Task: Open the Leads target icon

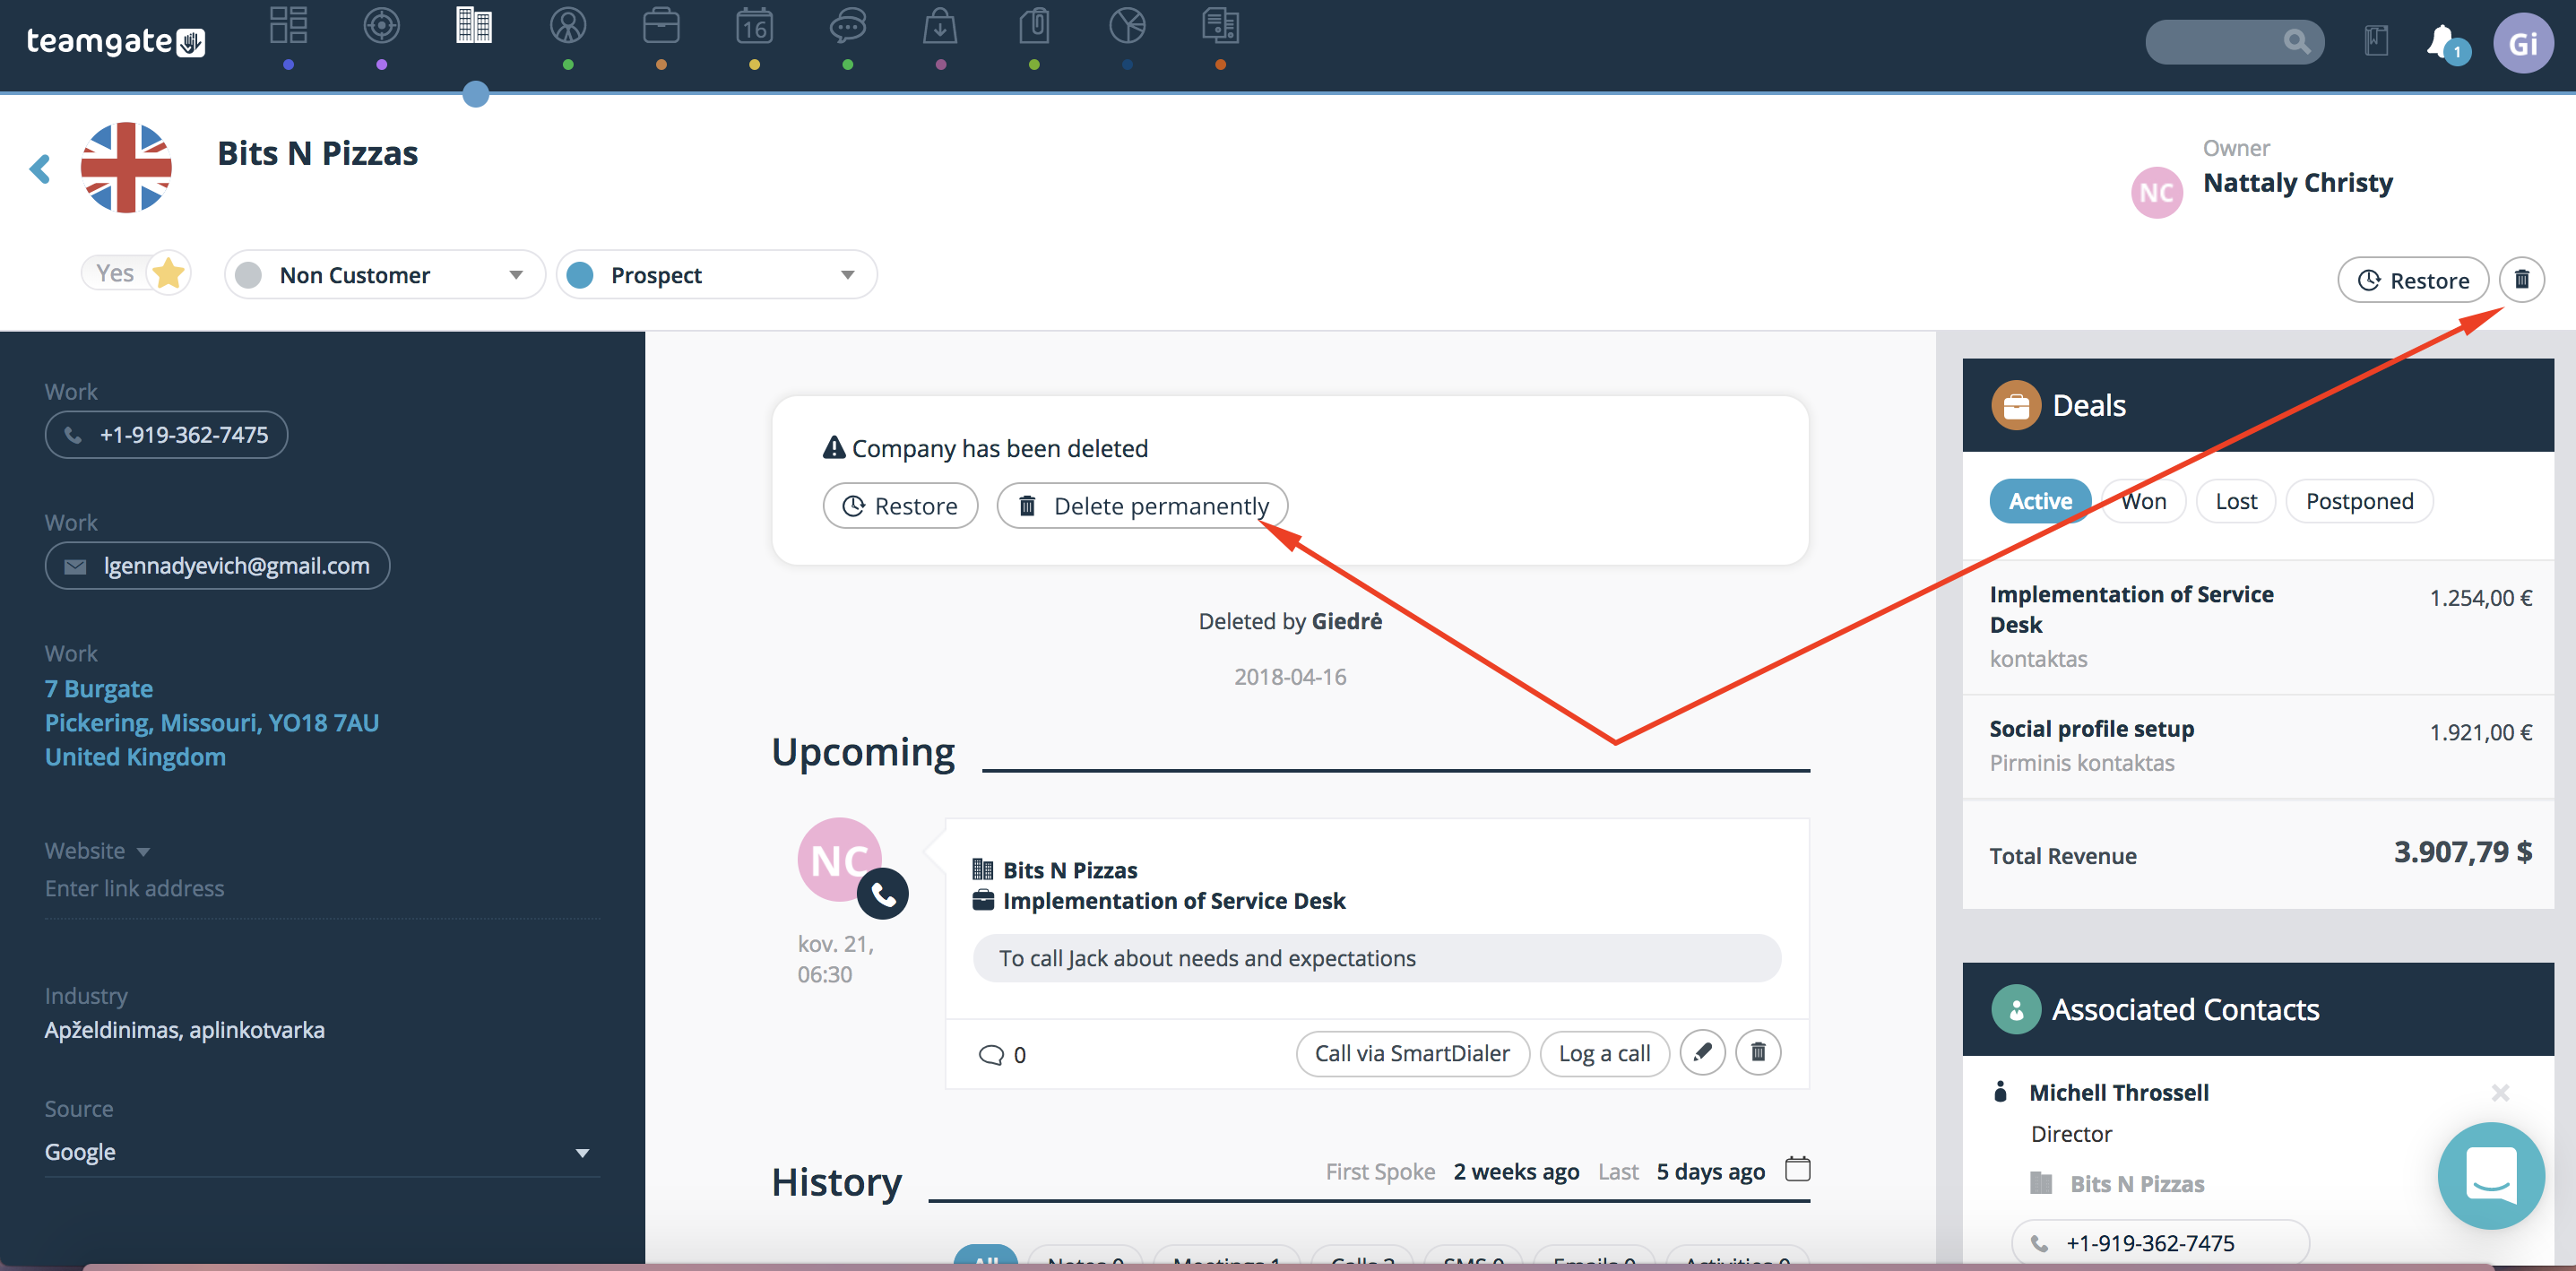Action: click(381, 26)
